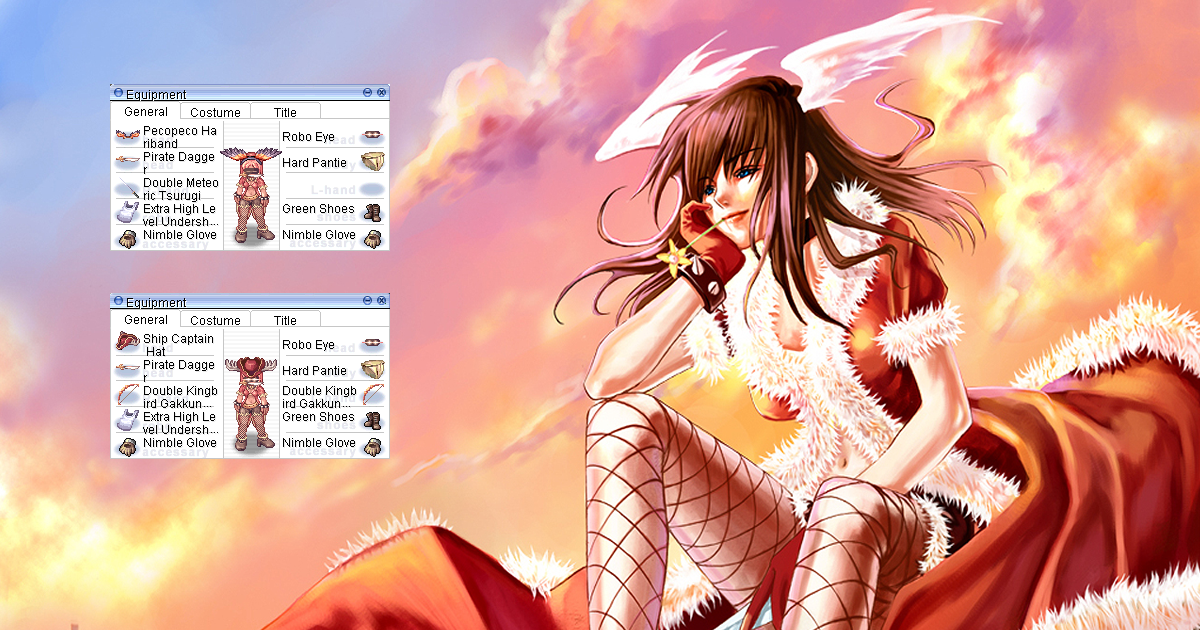Image resolution: width=1200 pixels, height=630 pixels.
Task: Click Pirate Dagger icon in Ship Captain Hat window
Action: click(x=127, y=368)
